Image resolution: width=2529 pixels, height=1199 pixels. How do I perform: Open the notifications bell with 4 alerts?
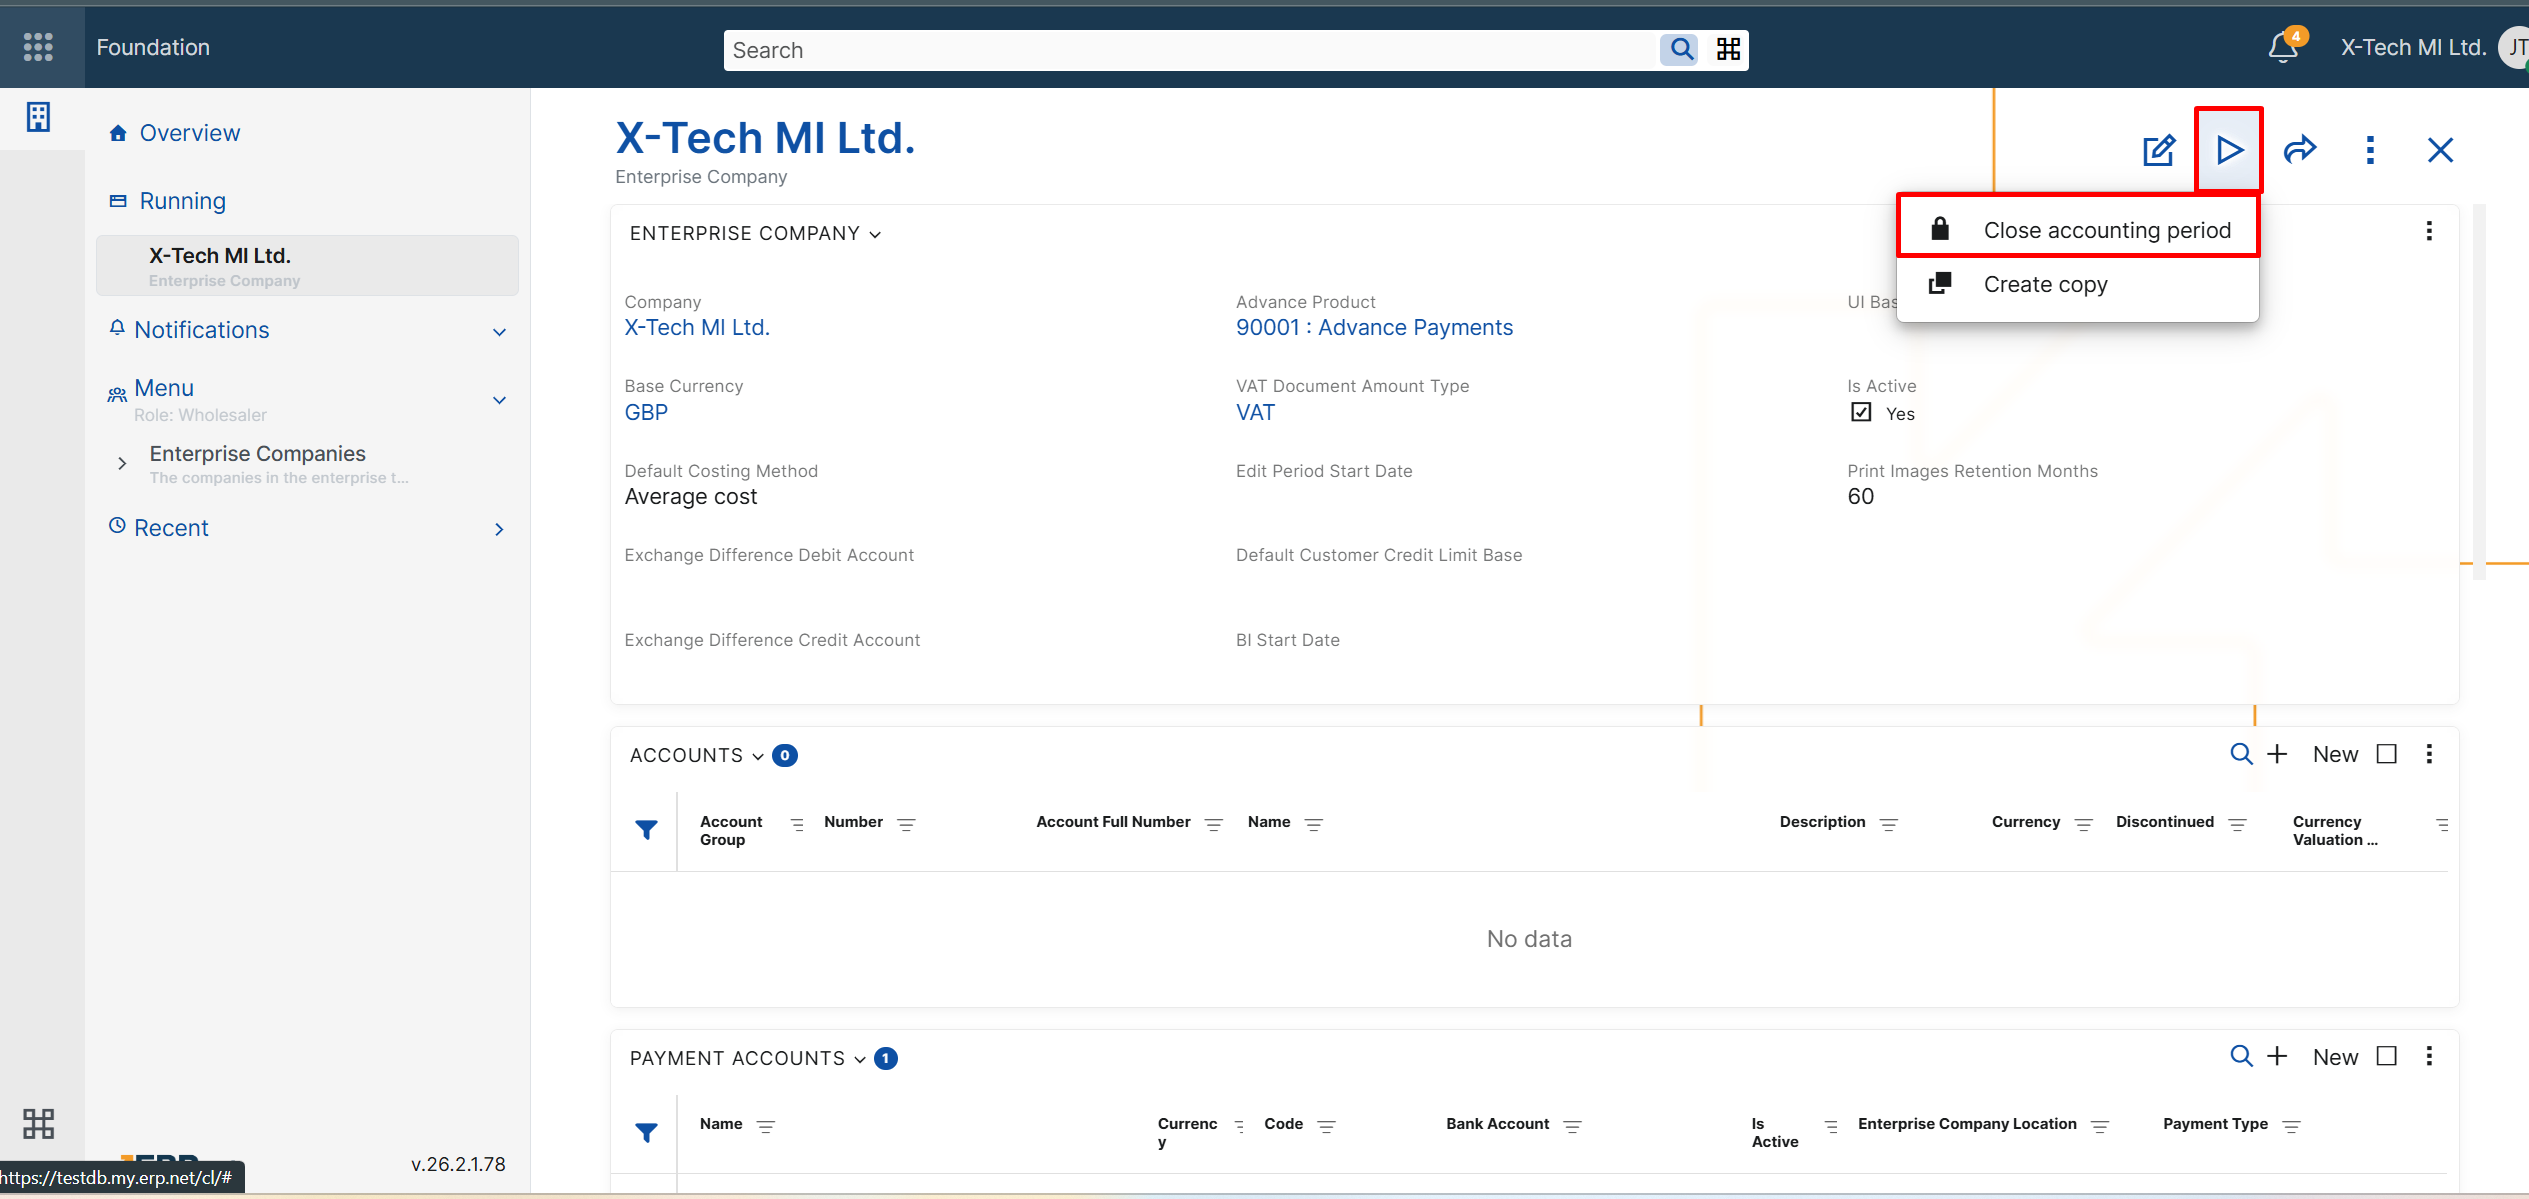[x=2281, y=47]
